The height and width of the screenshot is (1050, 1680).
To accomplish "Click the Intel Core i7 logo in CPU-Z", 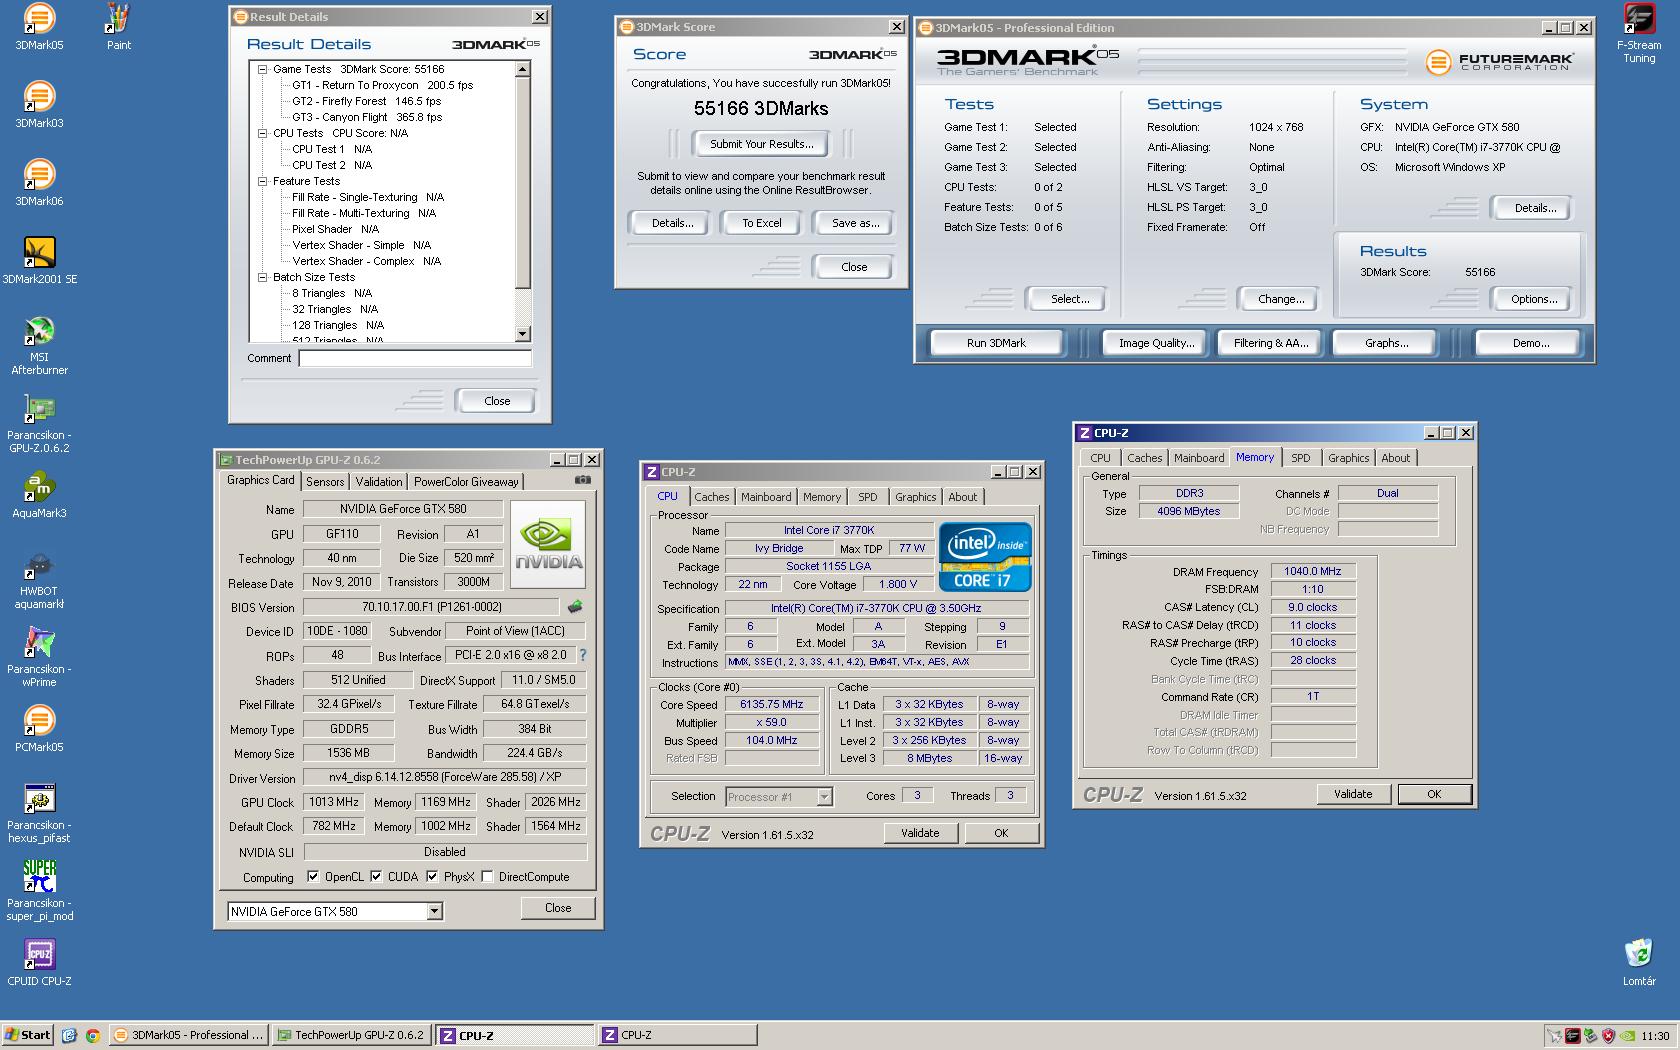I will pyautogui.click(x=985, y=557).
